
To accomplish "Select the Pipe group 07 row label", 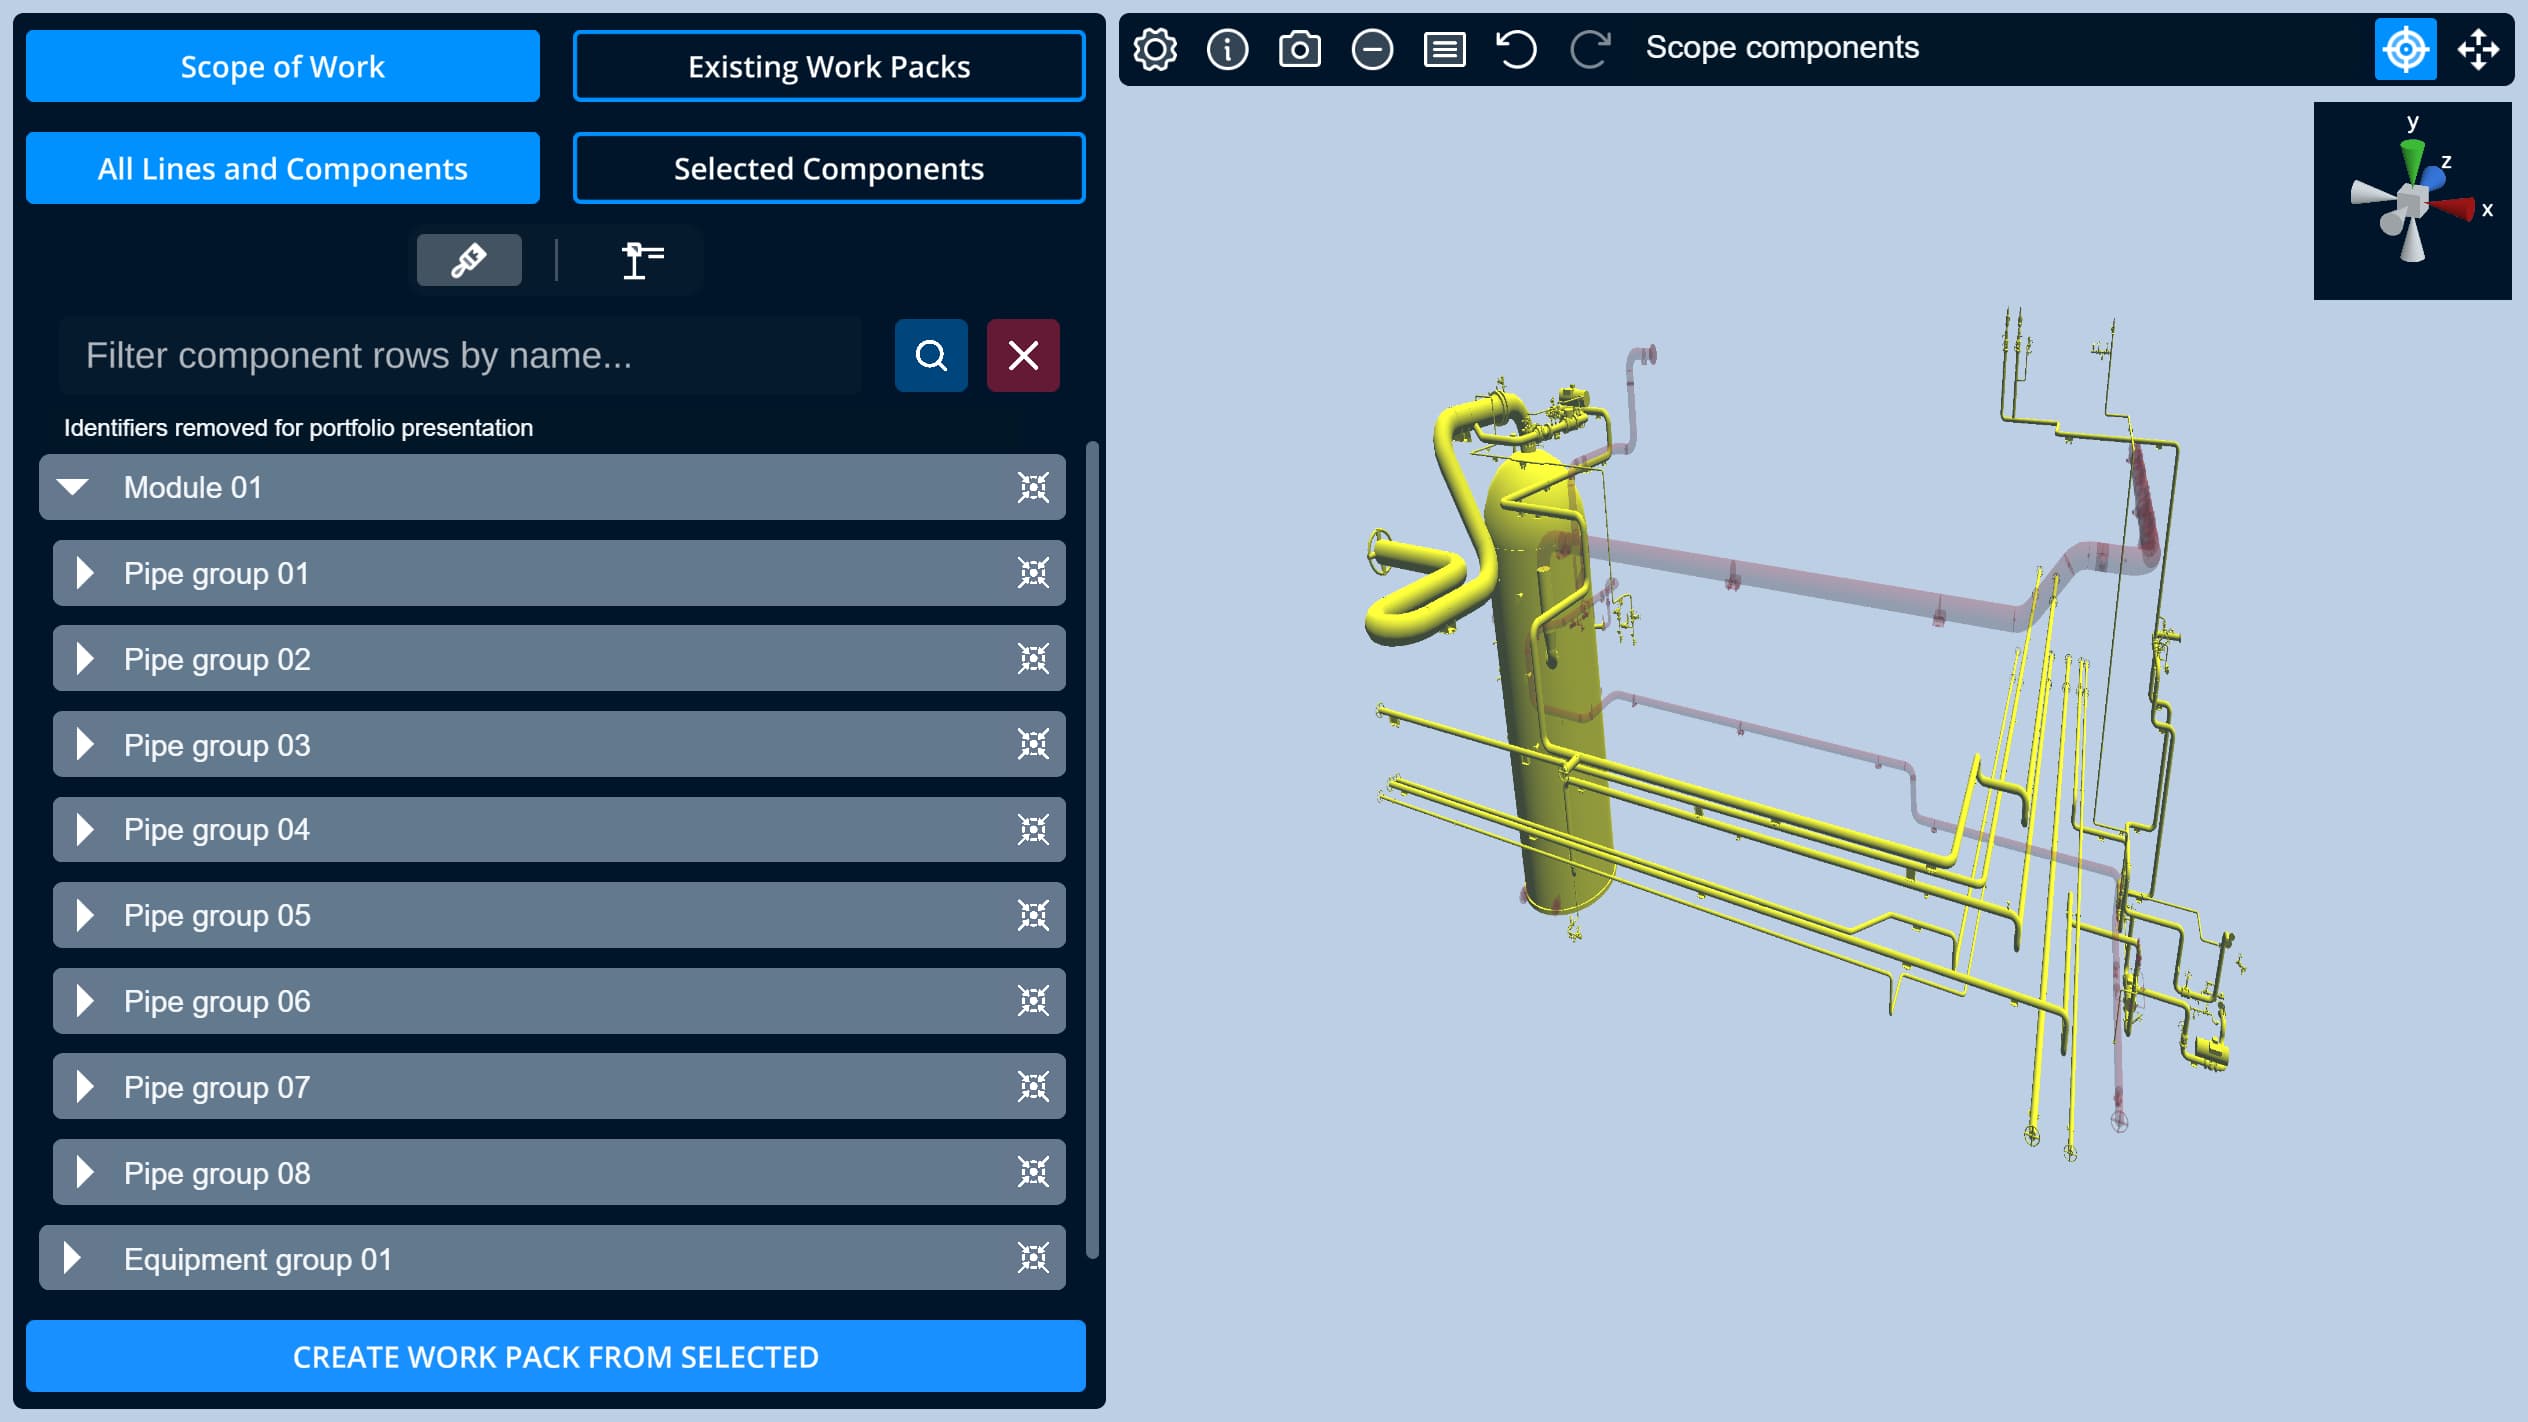I will 217,1087.
